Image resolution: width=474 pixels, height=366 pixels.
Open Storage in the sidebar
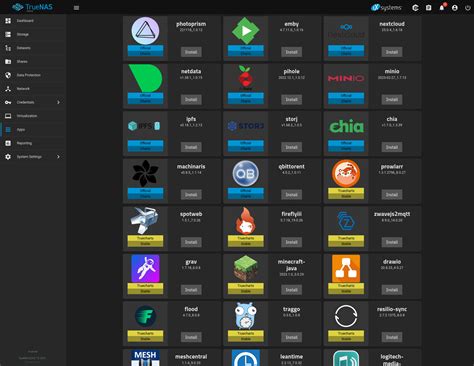click(x=33, y=34)
